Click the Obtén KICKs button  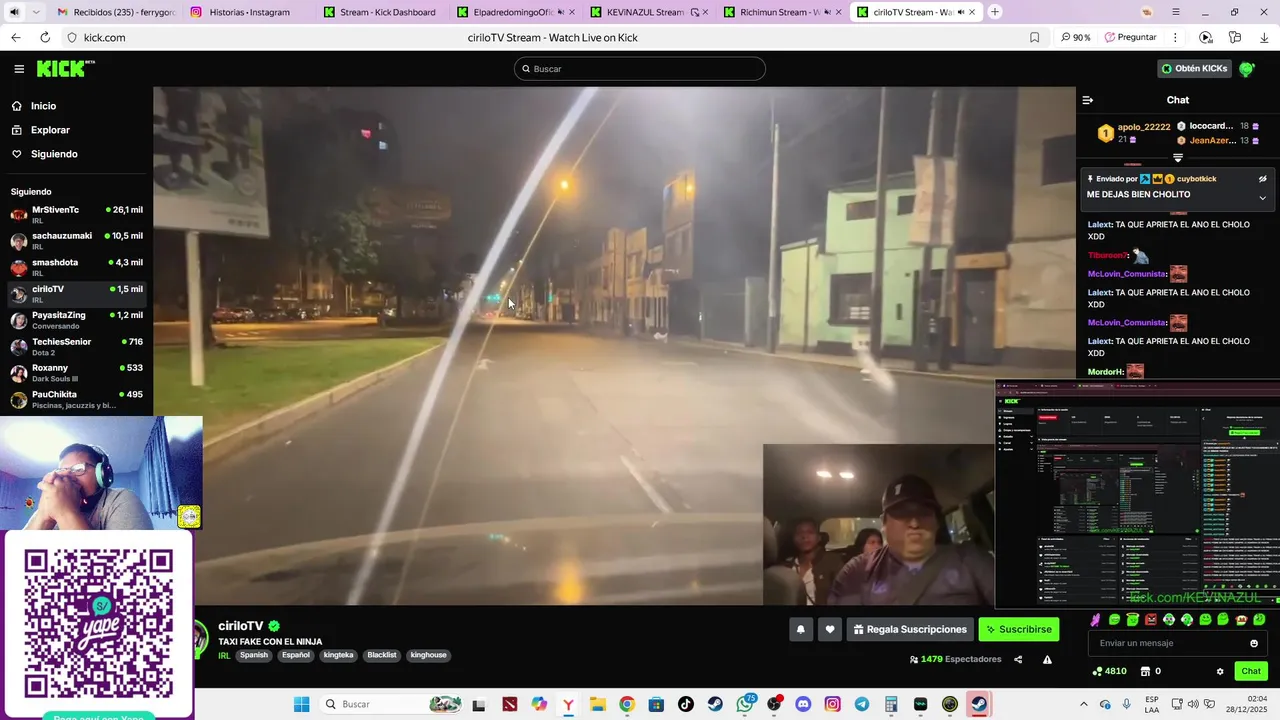[x=1194, y=69]
